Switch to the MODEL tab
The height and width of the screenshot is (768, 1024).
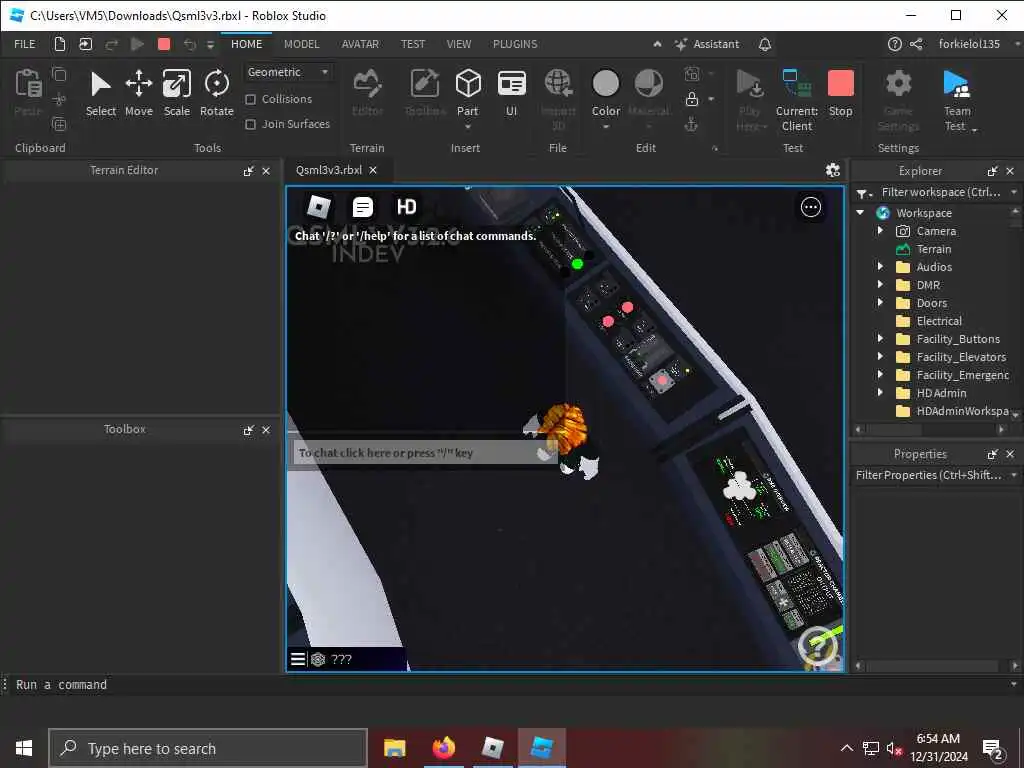click(301, 44)
